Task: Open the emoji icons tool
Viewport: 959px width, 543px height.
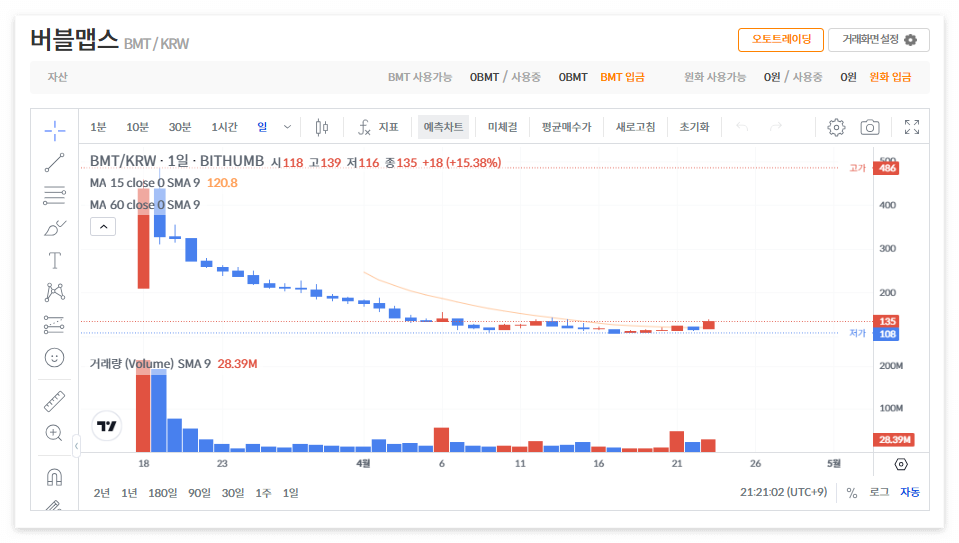Action: click(x=54, y=358)
